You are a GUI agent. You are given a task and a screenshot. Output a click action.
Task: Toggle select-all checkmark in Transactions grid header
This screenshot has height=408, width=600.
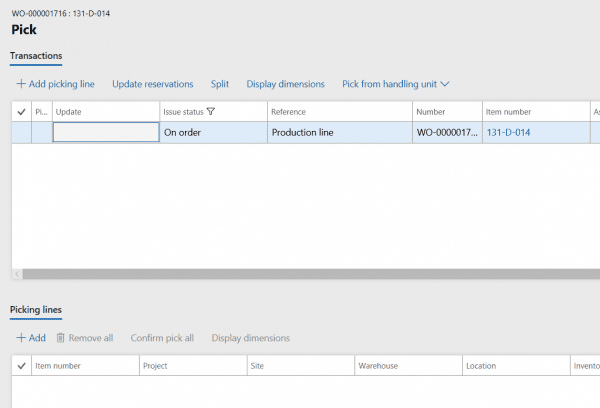pyautogui.click(x=21, y=112)
